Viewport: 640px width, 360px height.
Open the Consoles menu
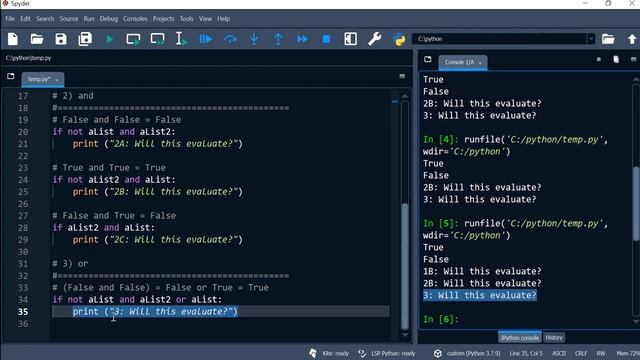click(135, 19)
